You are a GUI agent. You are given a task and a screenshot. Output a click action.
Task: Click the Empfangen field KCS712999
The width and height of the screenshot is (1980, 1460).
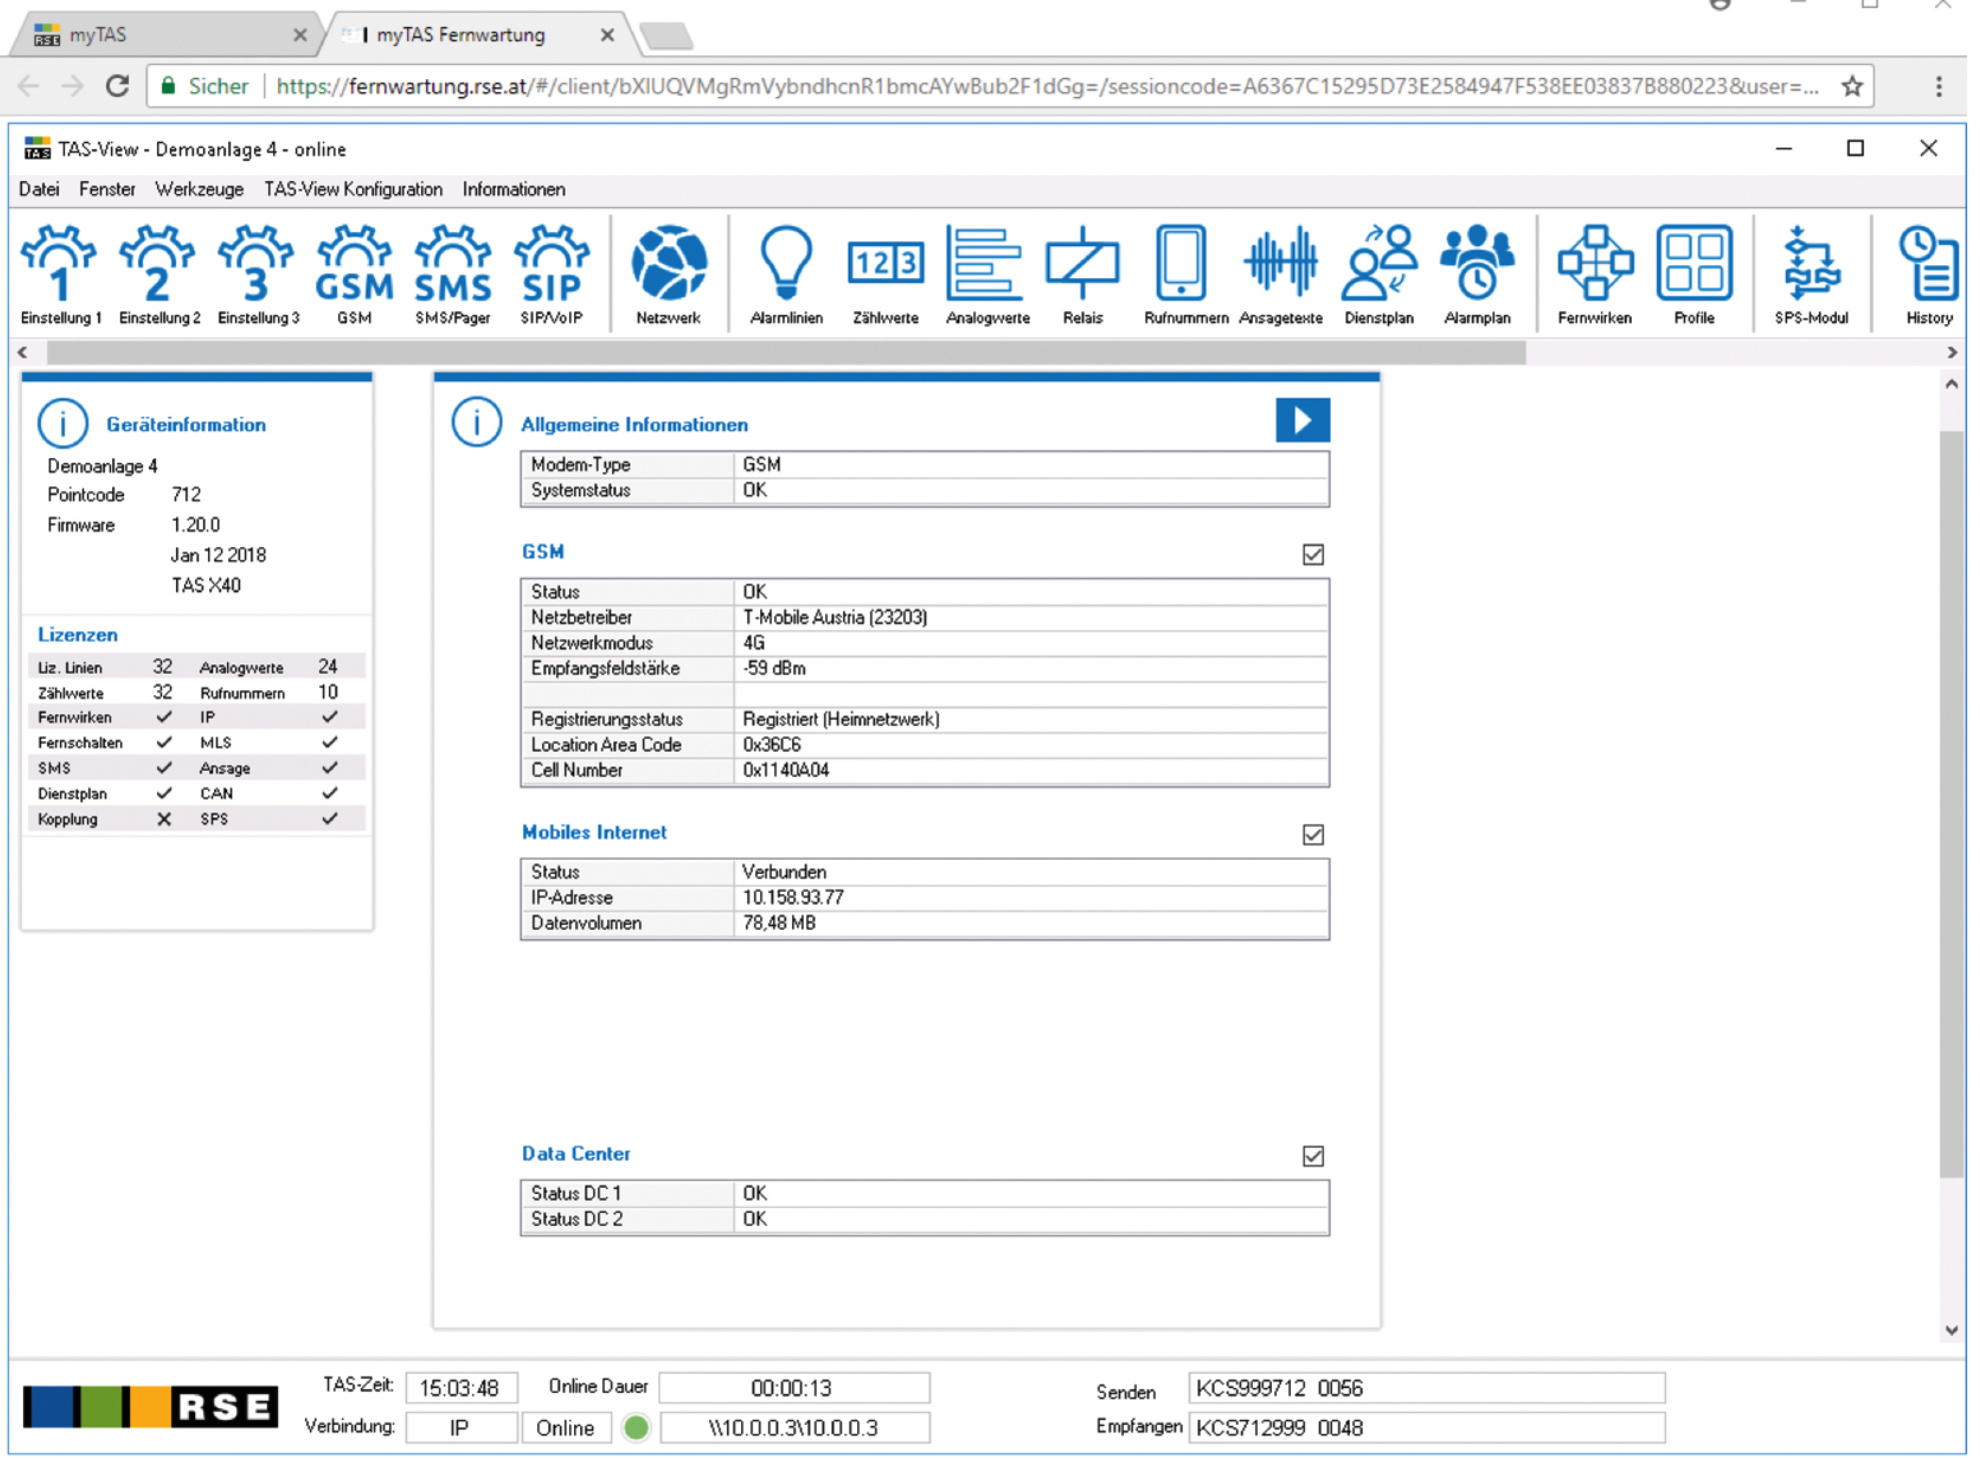1426,1428
